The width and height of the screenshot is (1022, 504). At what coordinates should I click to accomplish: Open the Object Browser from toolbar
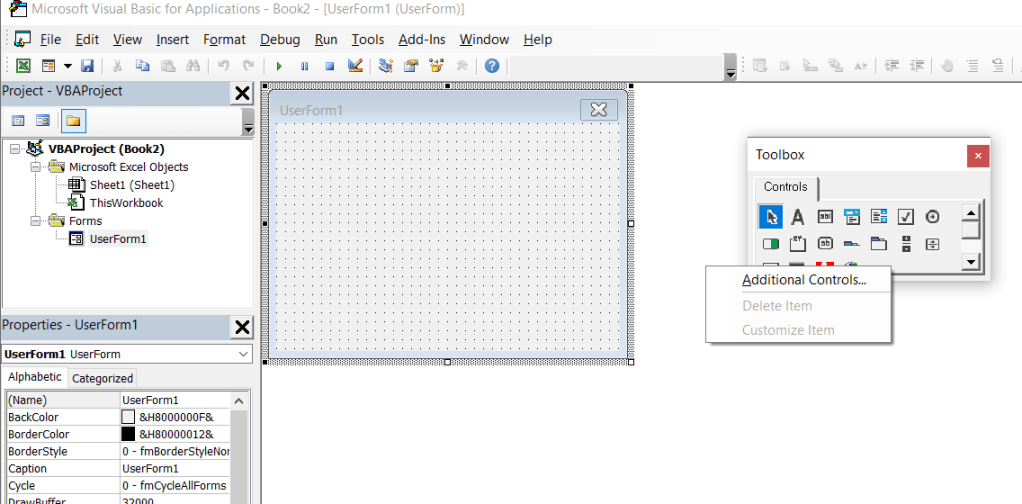pos(435,66)
